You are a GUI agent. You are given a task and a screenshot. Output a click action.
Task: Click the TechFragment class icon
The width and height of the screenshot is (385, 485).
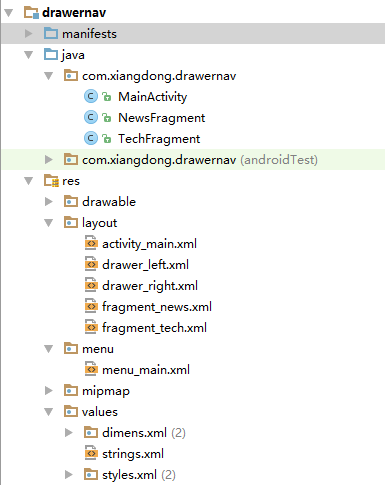(91, 138)
